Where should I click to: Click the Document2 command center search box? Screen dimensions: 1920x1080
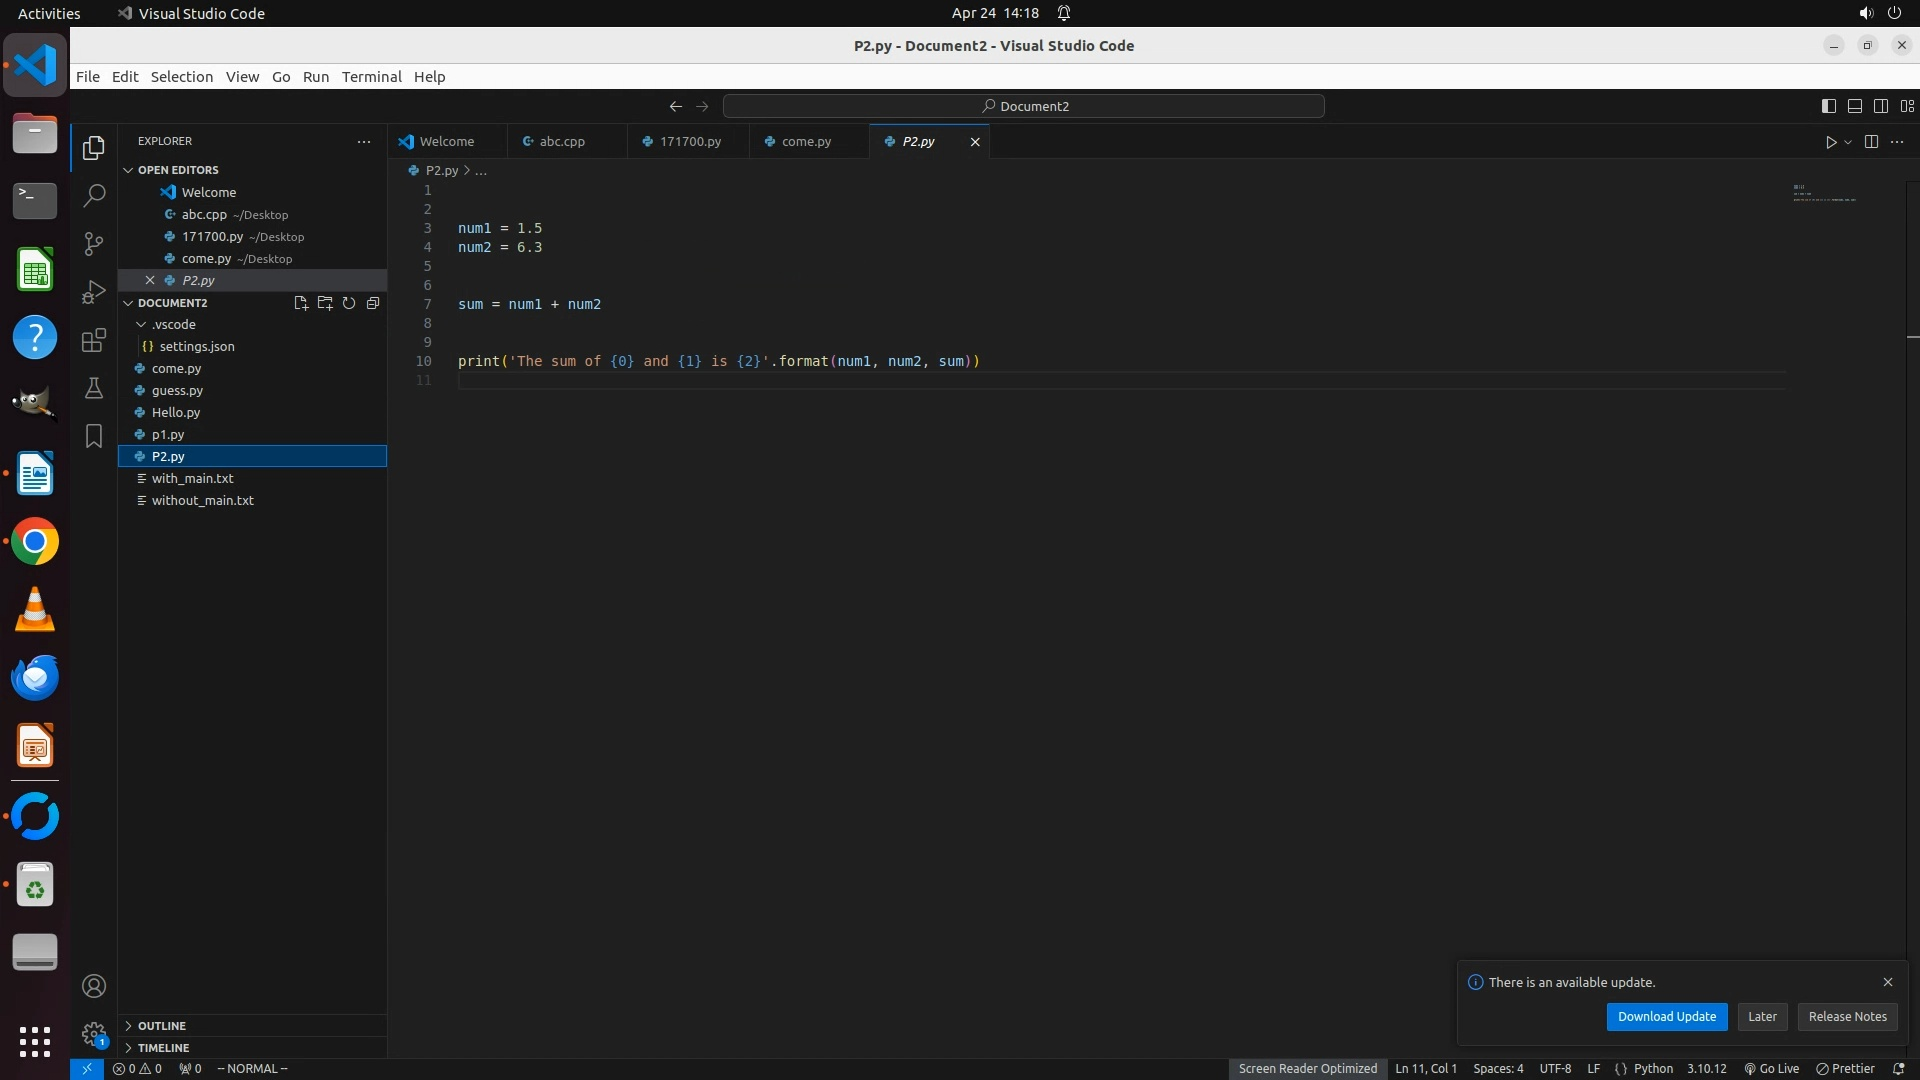[1024, 106]
